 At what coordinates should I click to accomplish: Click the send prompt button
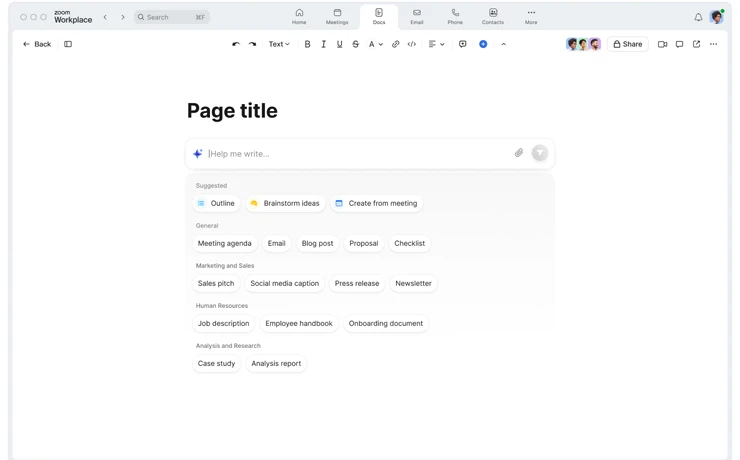pyautogui.click(x=540, y=153)
